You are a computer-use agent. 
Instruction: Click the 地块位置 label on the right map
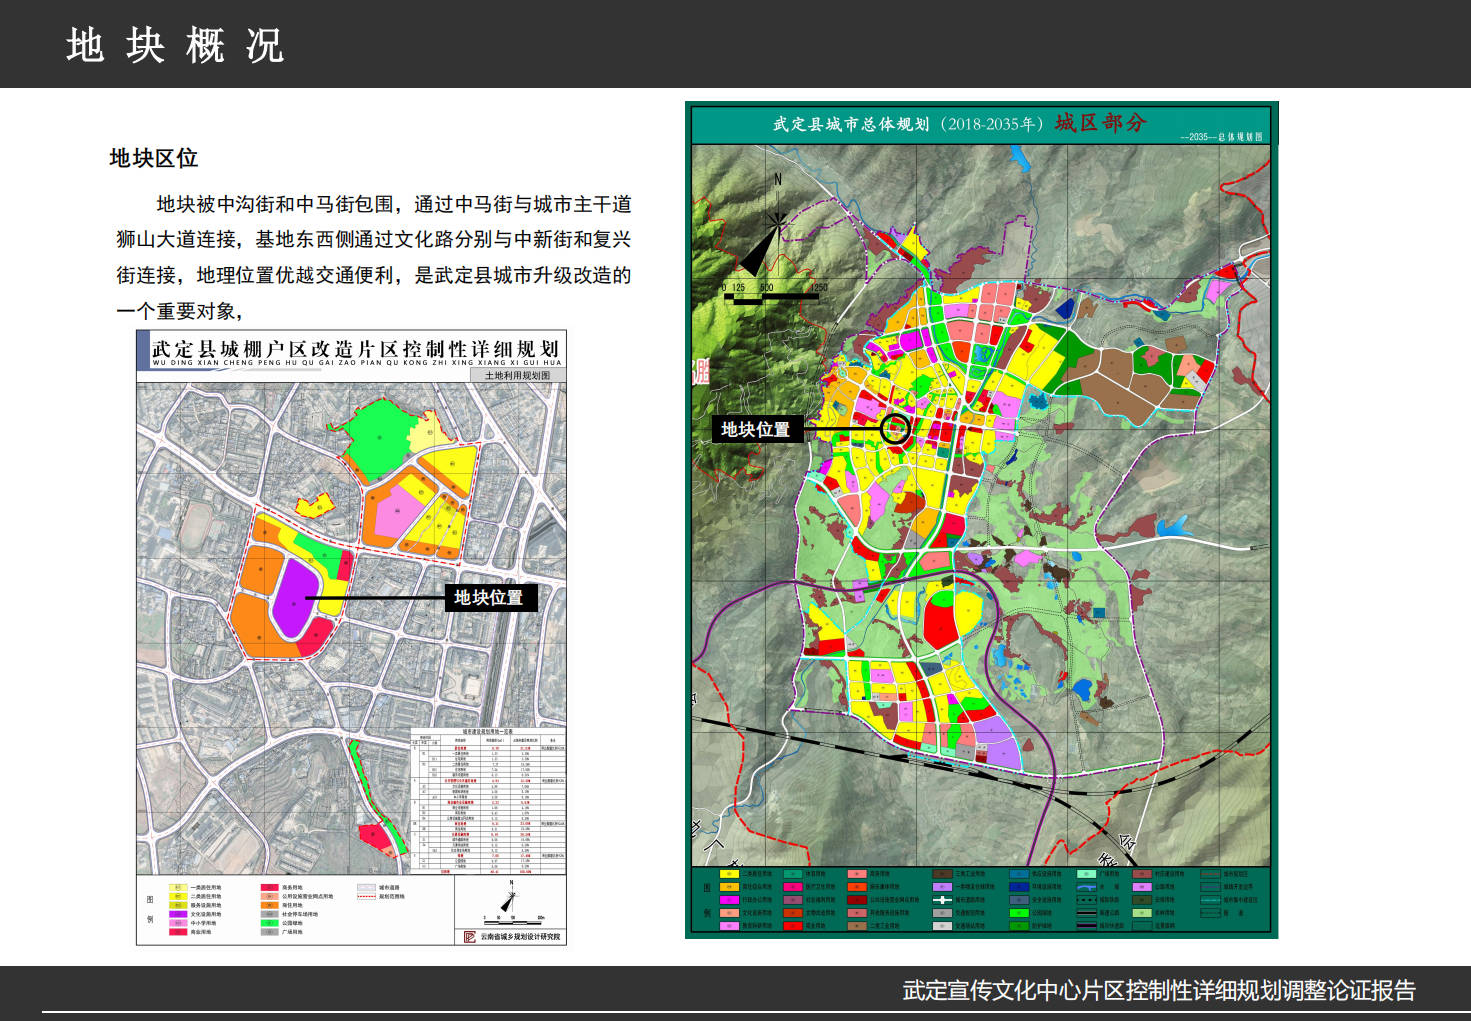click(755, 429)
